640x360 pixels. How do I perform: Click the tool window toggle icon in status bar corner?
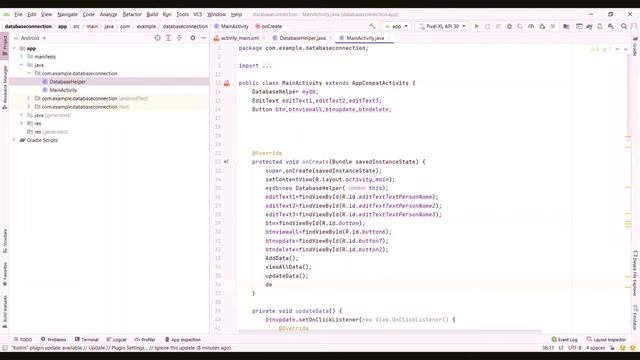coord(5,348)
